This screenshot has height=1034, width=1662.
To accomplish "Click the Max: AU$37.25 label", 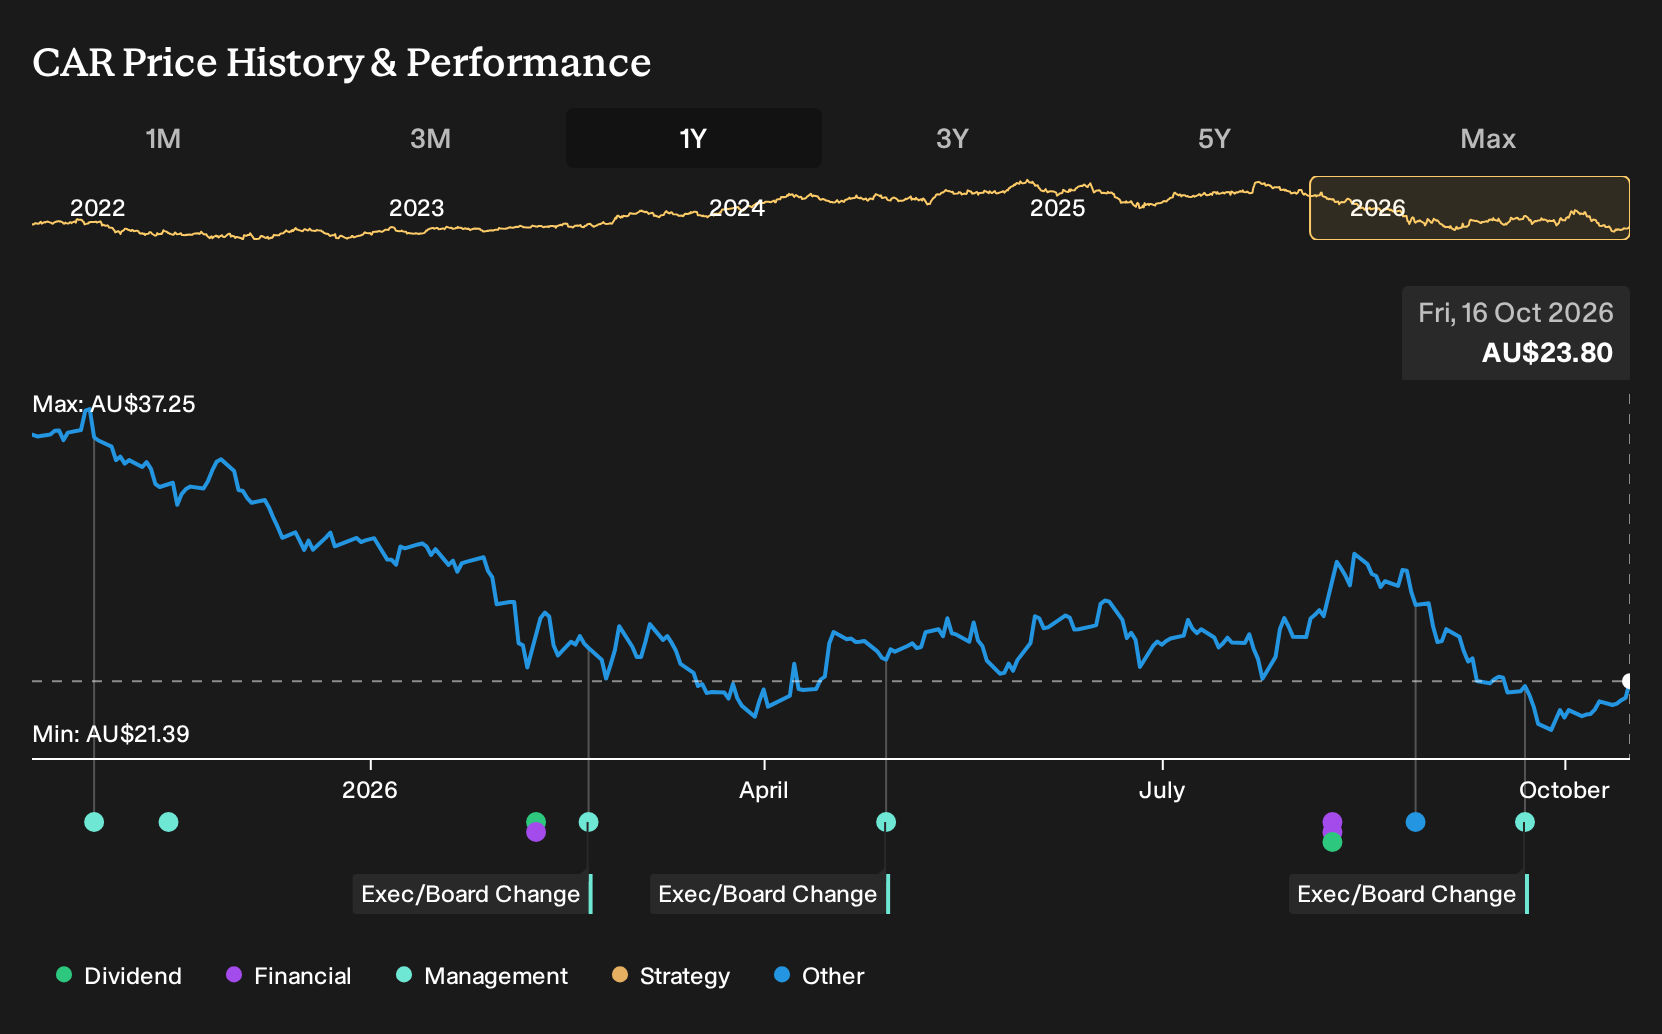I will [114, 404].
